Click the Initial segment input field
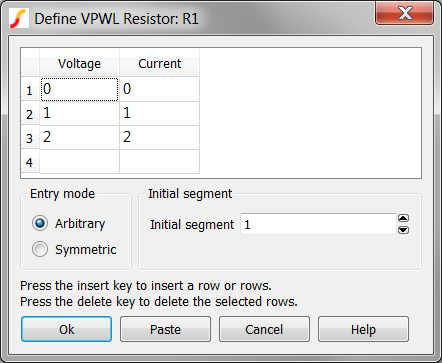The width and height of the screenshot is (442, 363). point(318,224)
